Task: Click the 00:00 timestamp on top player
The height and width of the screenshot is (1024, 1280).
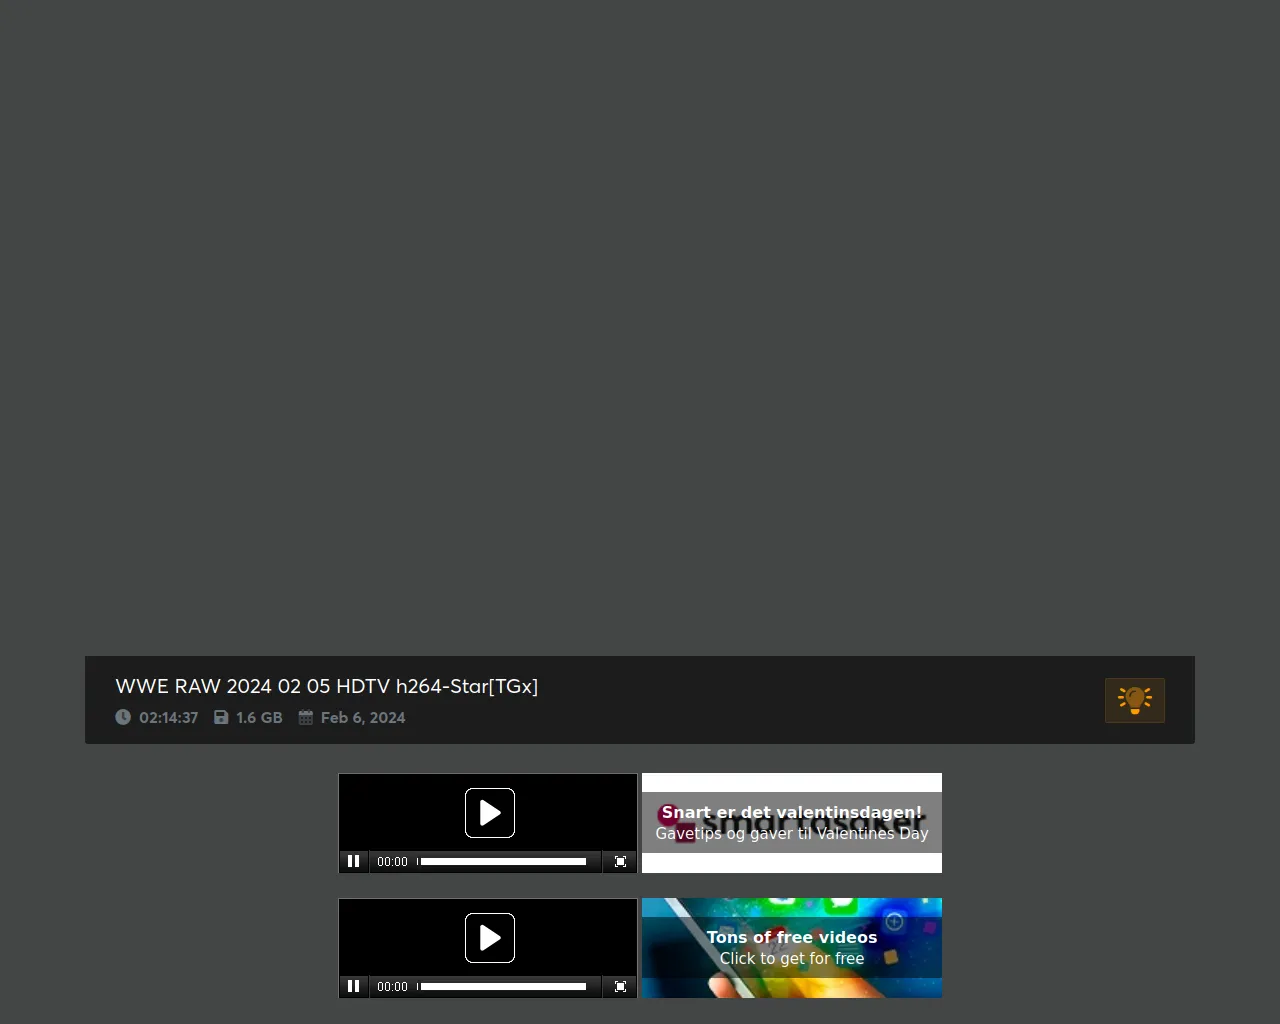Action: pos(393,861)
